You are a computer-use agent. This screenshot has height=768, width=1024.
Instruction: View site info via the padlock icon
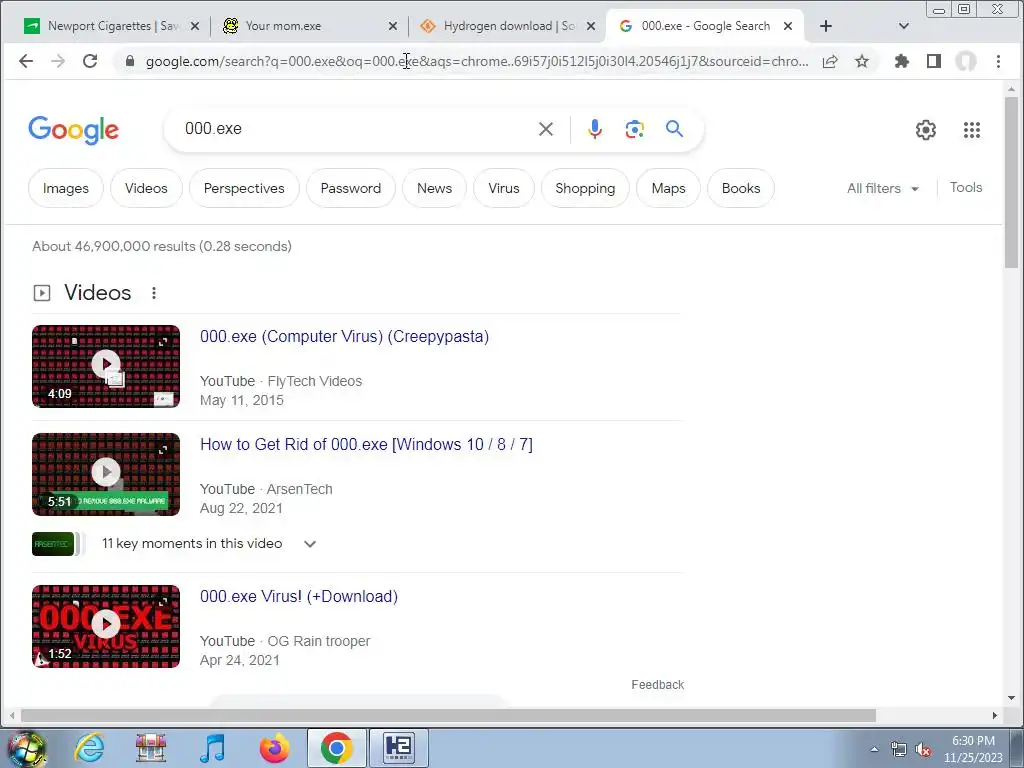tap(130, 61)
